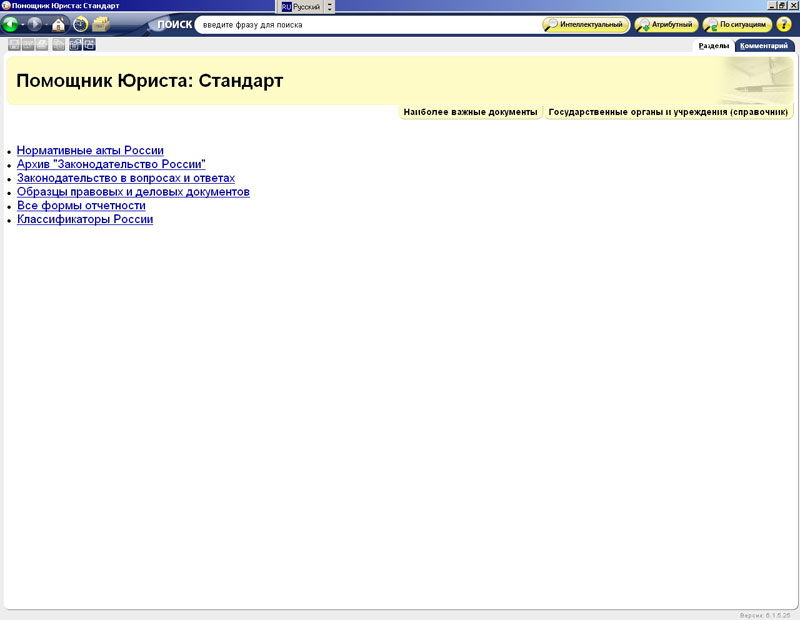This screenshot has height=620, width=800.
Task: Switch to the Комментарий tab
Action: click(x=764, y=45)
